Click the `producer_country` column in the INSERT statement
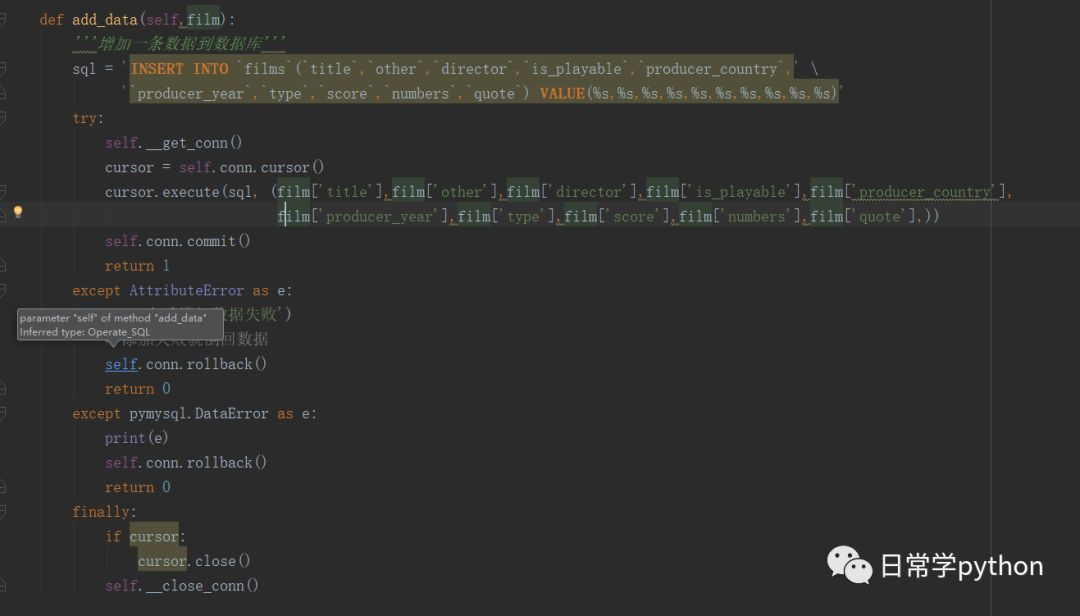Screen dimensions: 1080x616 coord(712,69)
